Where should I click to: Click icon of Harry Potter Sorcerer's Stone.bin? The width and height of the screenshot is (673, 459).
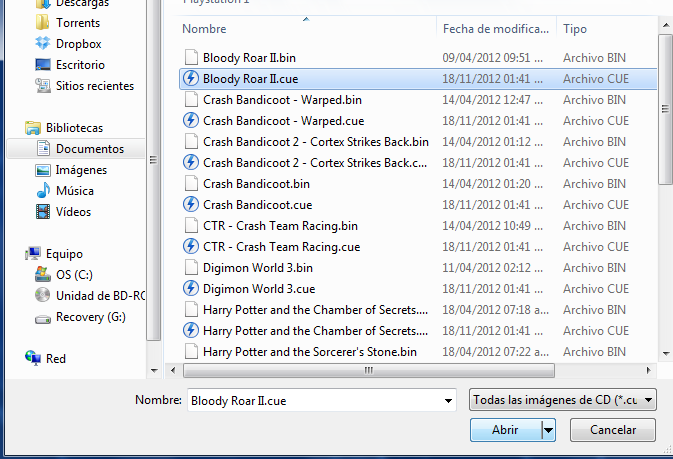click(x=191, y=352)
